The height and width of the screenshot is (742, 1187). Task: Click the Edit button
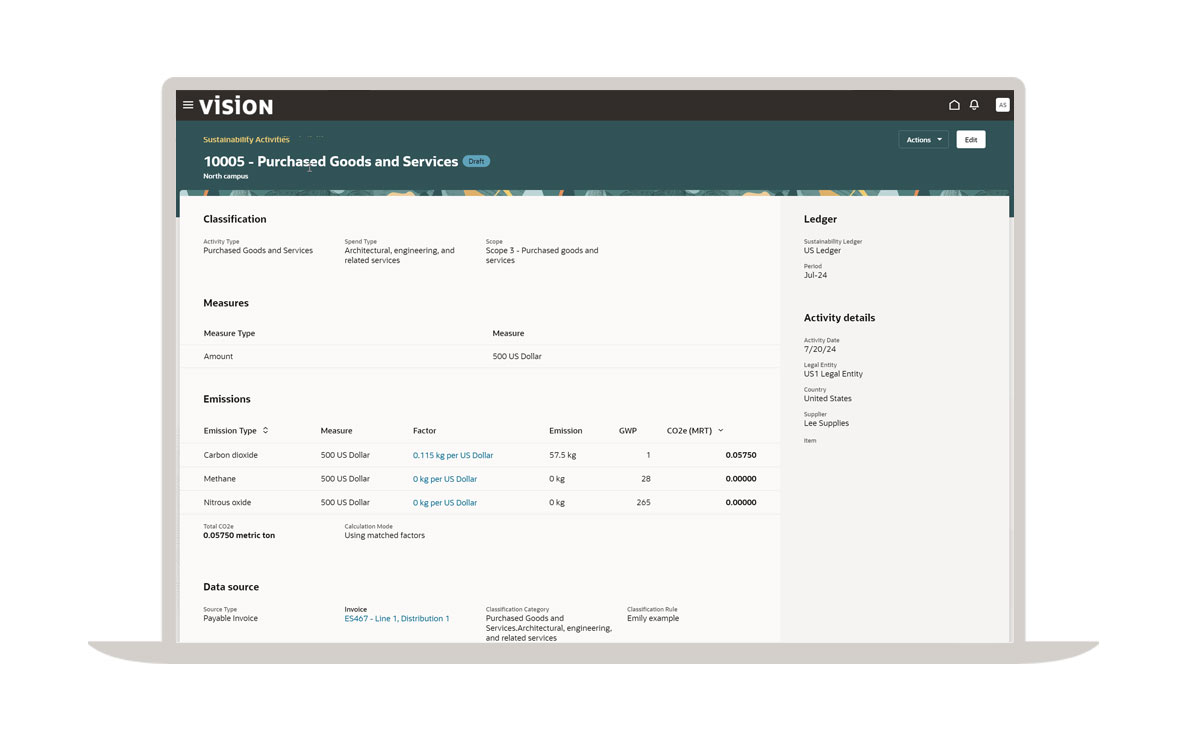pyautogui.click(x=970, y=140)
